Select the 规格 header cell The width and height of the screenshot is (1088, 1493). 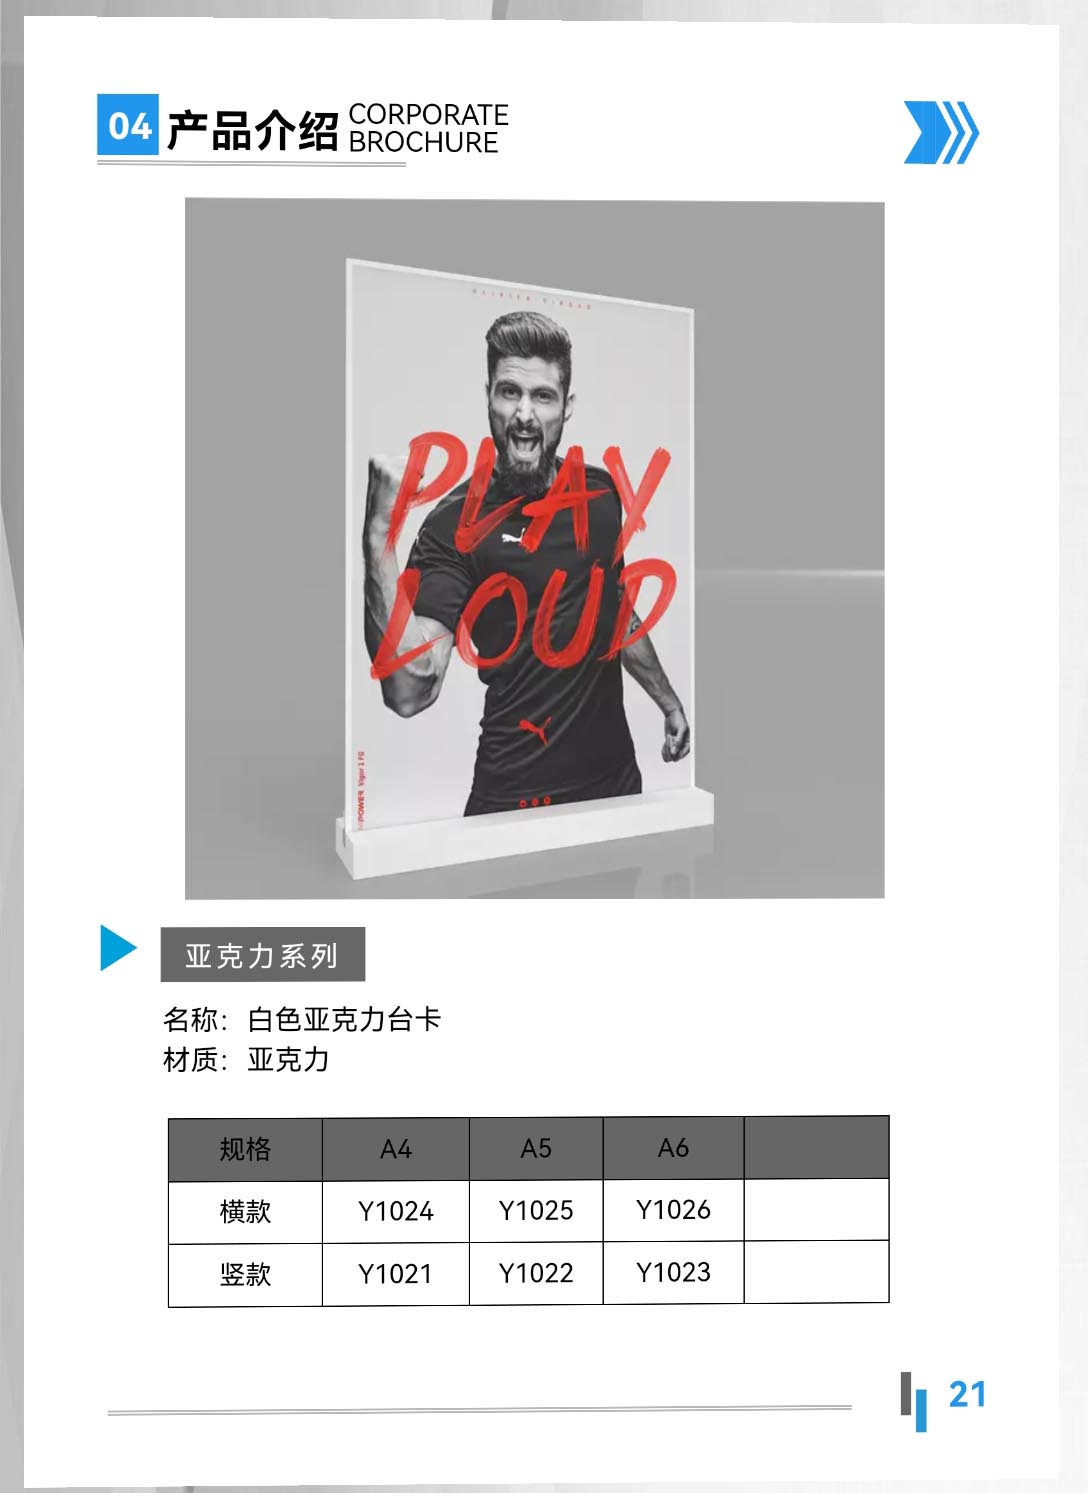245,1149
